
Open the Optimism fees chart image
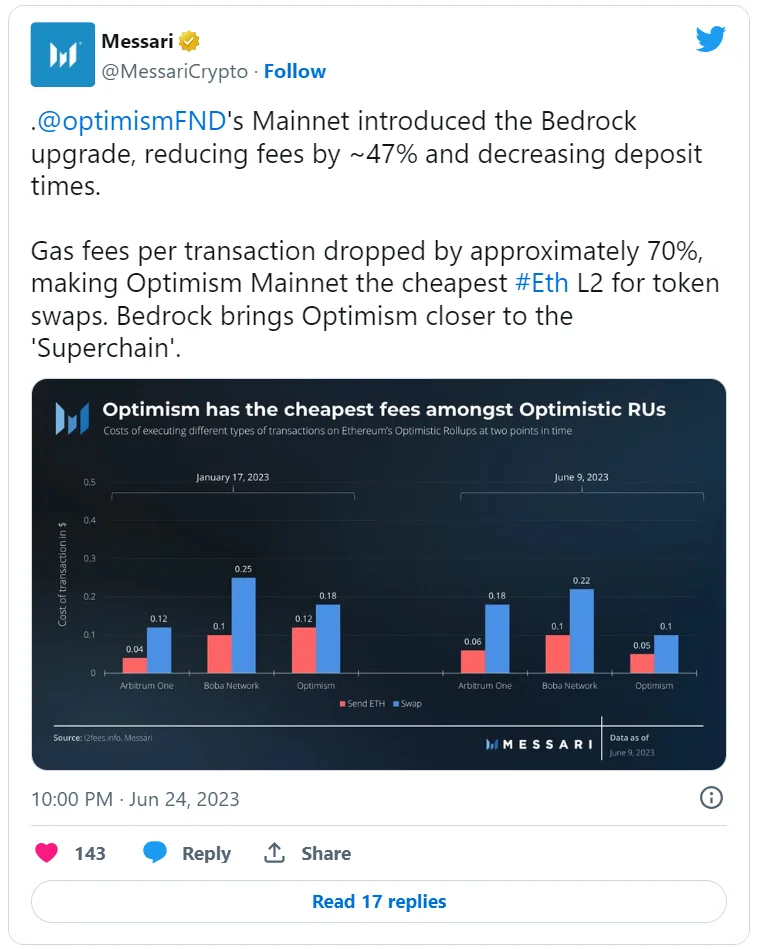pos(379,575)
